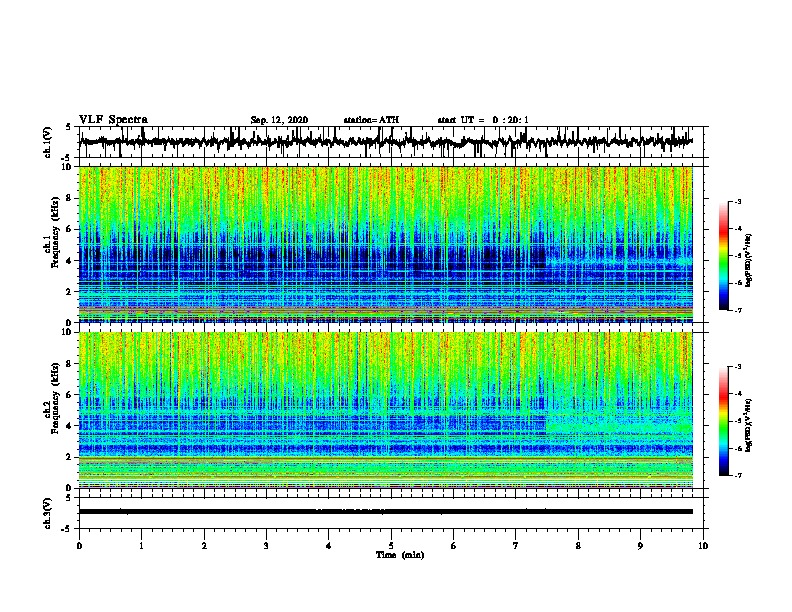792x612 pixels.
Task: Click time axis tick label "9"
Action: (640, 546)
